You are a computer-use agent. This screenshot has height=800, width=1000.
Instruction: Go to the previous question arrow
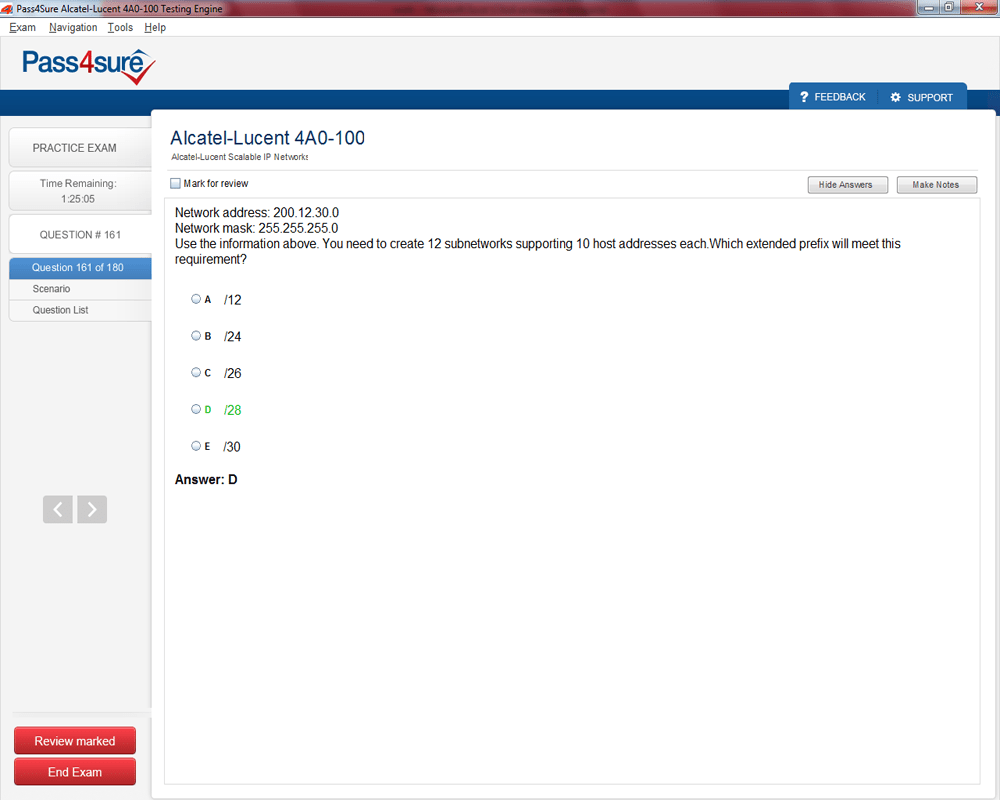point(57,509)
